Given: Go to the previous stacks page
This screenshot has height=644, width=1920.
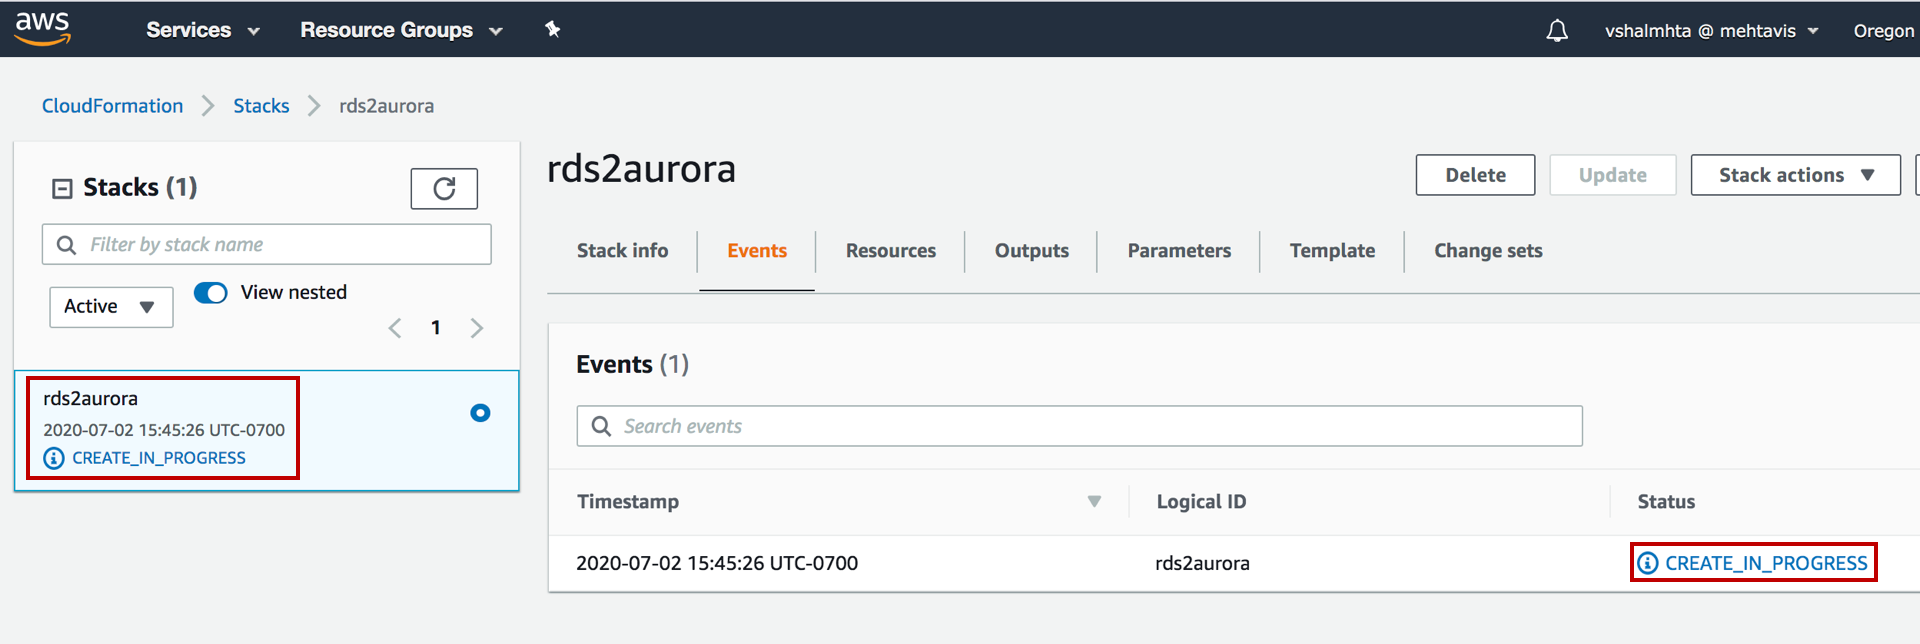Looking at the screenshot, I should pyautogui.click(x=395, y=328).
